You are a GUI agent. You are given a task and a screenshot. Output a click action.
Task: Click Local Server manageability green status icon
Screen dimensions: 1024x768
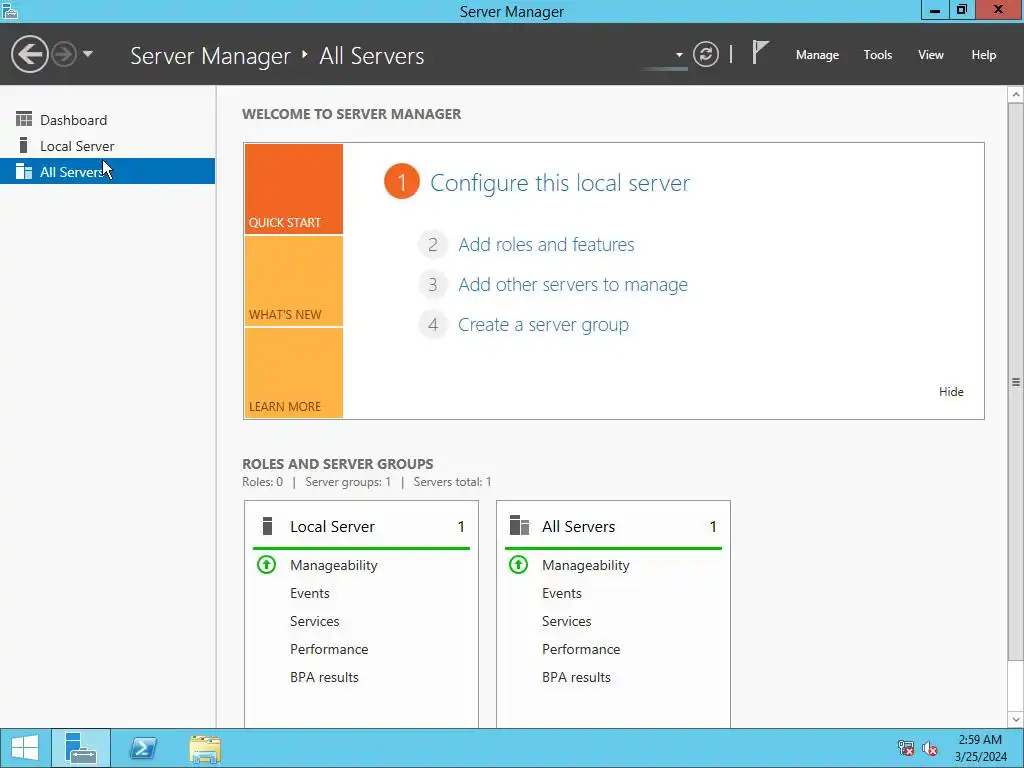(x=266, y=564)
